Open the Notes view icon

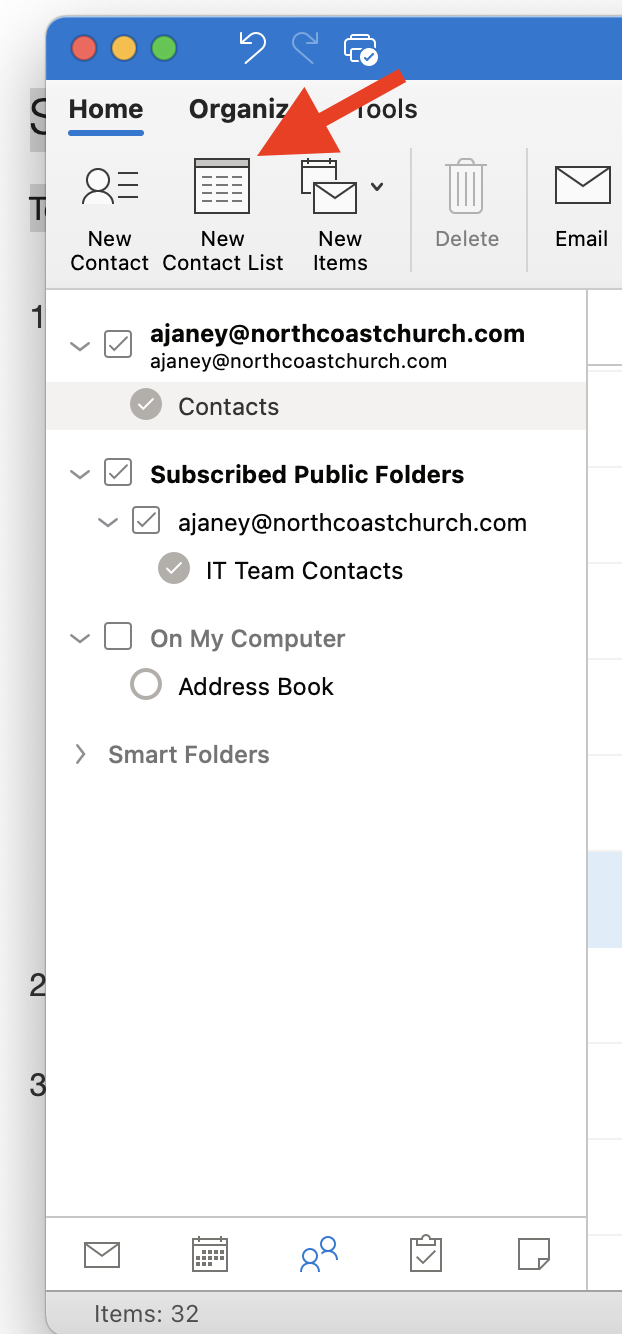point(534,1254)
